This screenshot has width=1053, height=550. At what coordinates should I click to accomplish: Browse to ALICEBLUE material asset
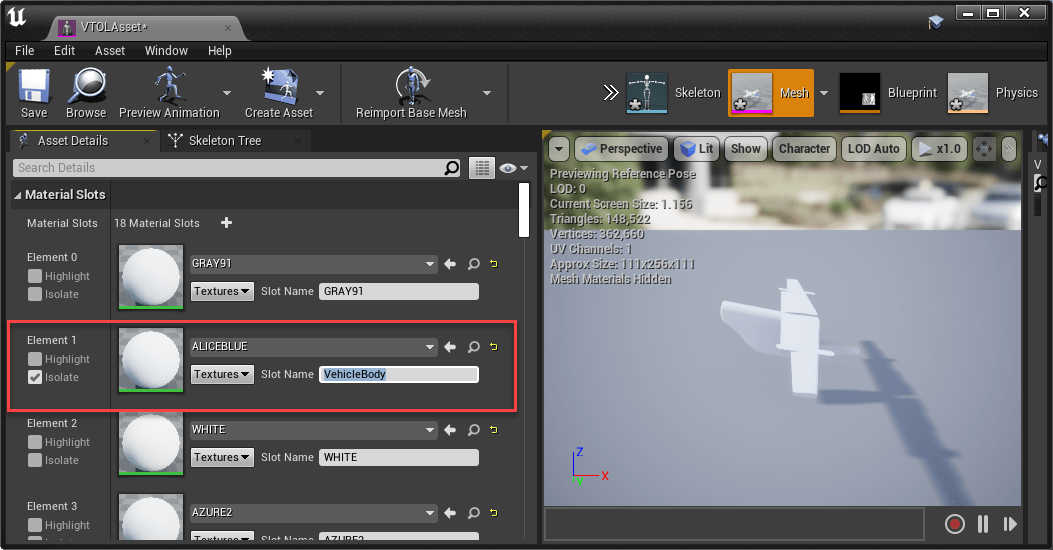tap(473, 347)
